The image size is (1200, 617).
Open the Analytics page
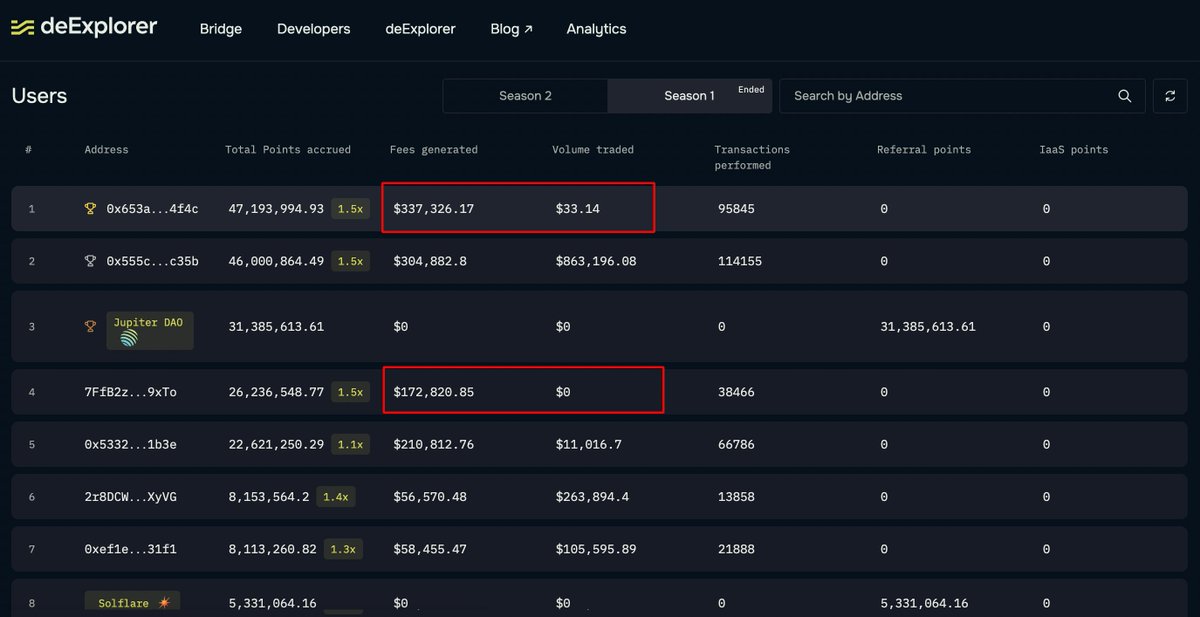(x=596, y=29)
